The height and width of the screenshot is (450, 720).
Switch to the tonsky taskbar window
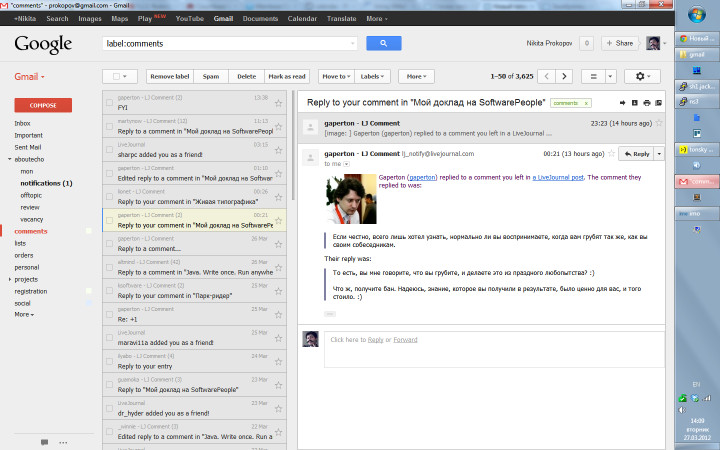tap(697, 149)
